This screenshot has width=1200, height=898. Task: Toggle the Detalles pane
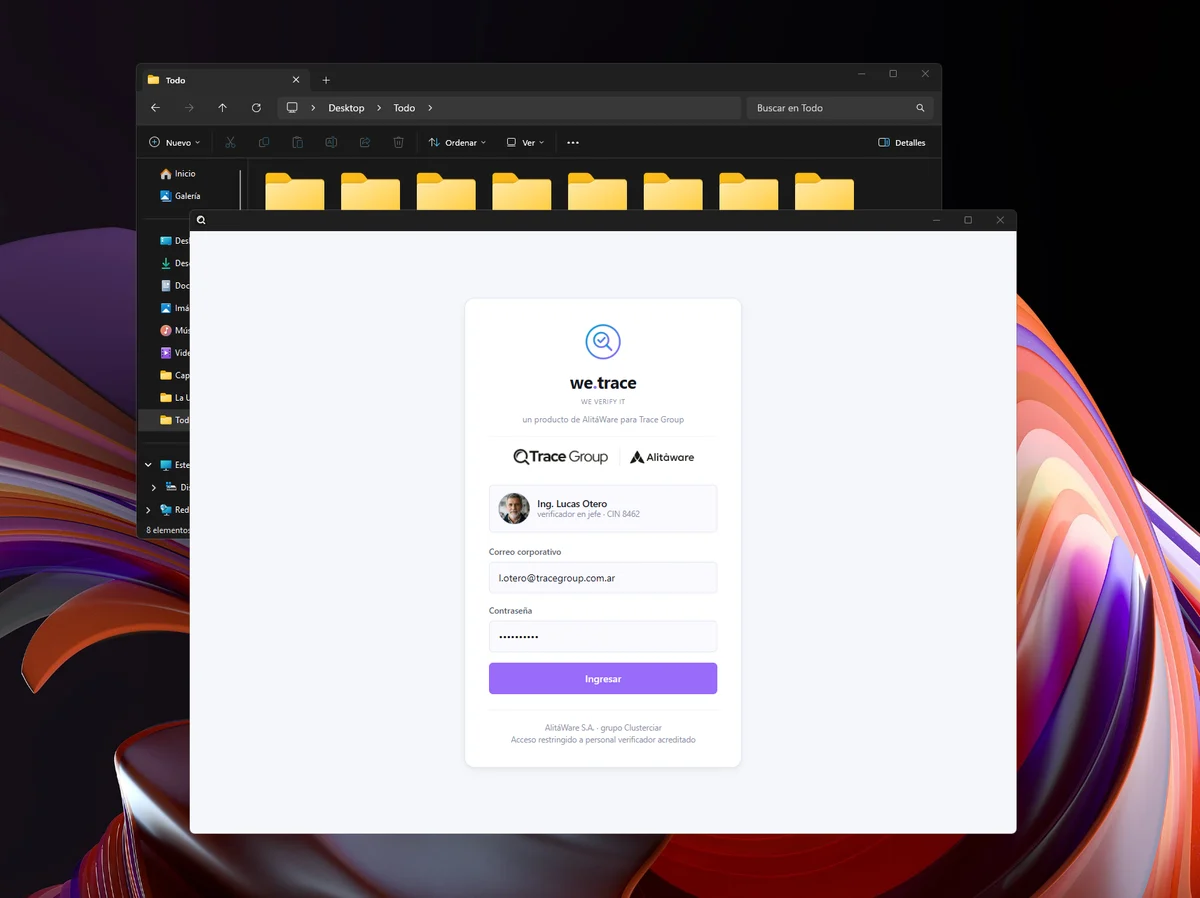click(x=902, y=143)
